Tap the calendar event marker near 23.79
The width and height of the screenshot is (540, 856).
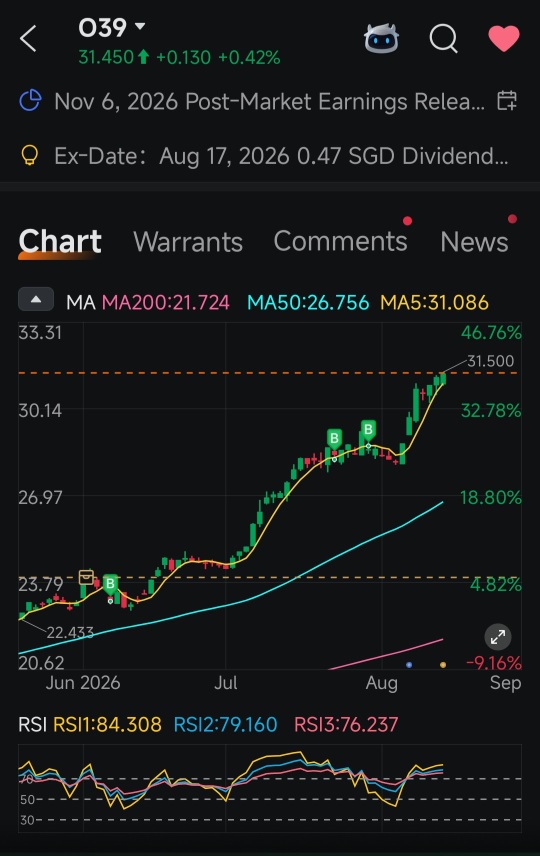[x=86, y=576]
